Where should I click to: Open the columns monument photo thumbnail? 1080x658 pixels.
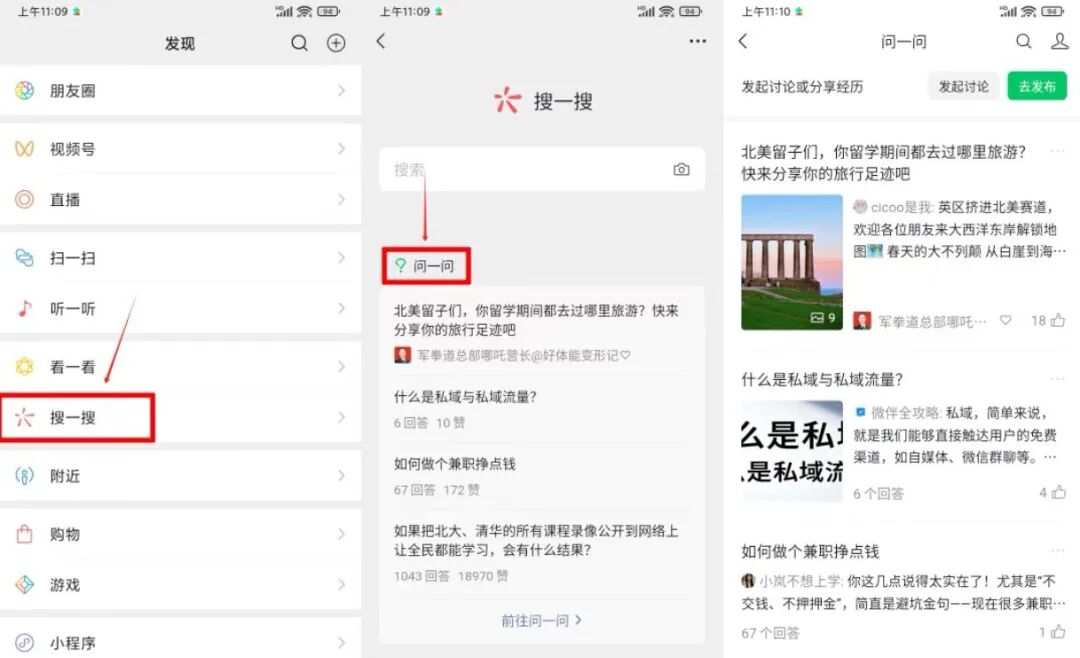pos(791,263)
